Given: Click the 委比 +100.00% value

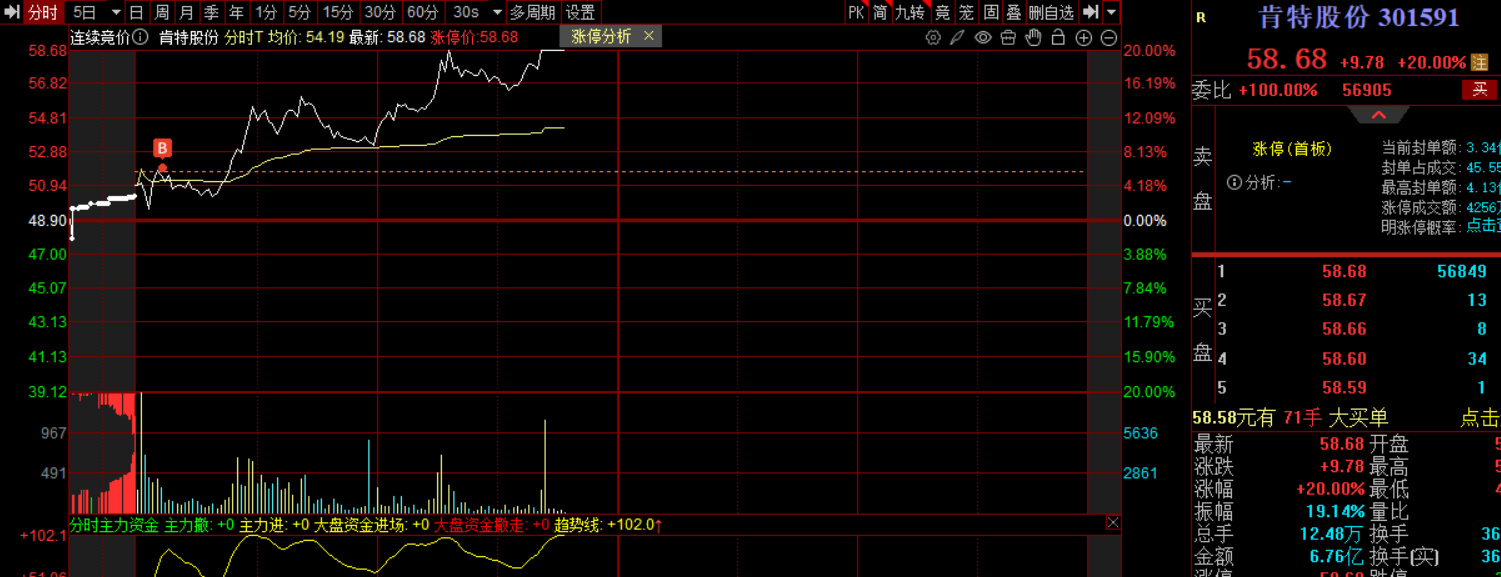Looking at the screenshot, I should click(x=1278, y=90).
